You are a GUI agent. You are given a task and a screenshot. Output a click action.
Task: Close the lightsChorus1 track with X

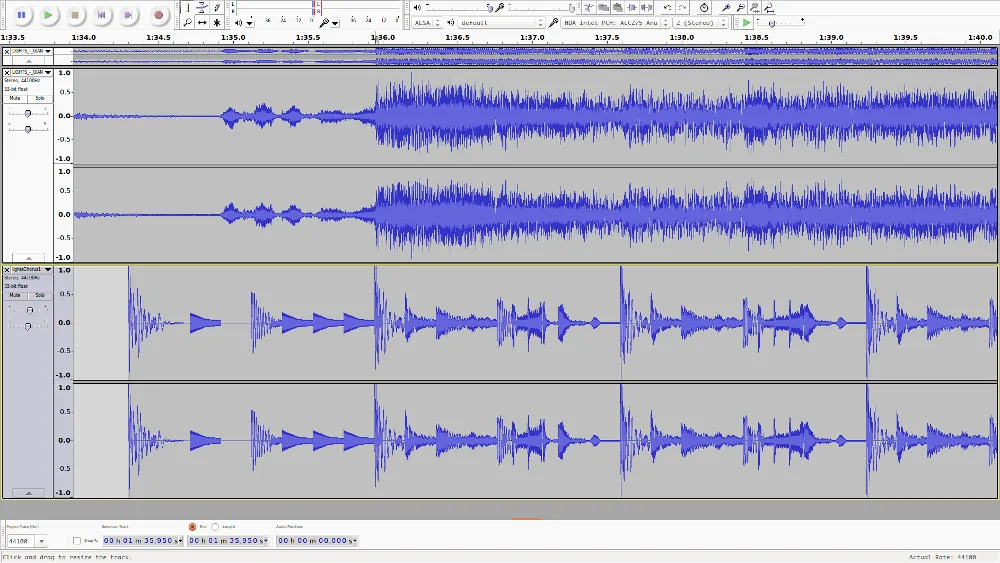[x=6, y=269]
